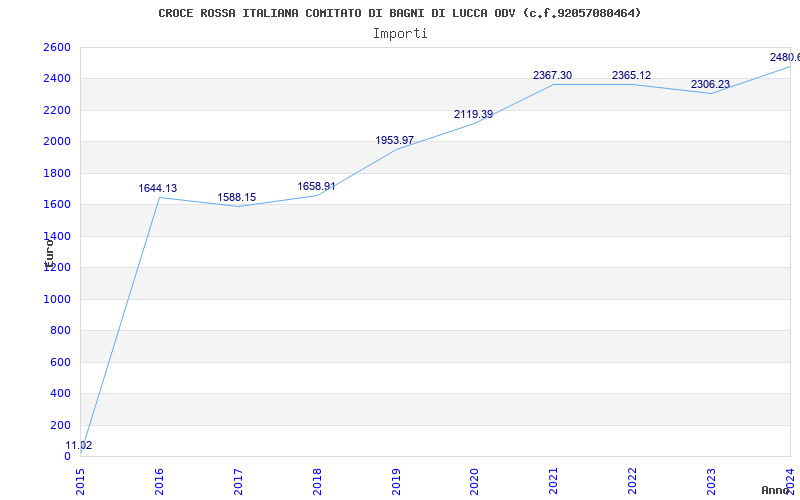This screenshot has height=500, width=800.
Task: Click the chart title with the organization name
Action: (x=400, y=13)
